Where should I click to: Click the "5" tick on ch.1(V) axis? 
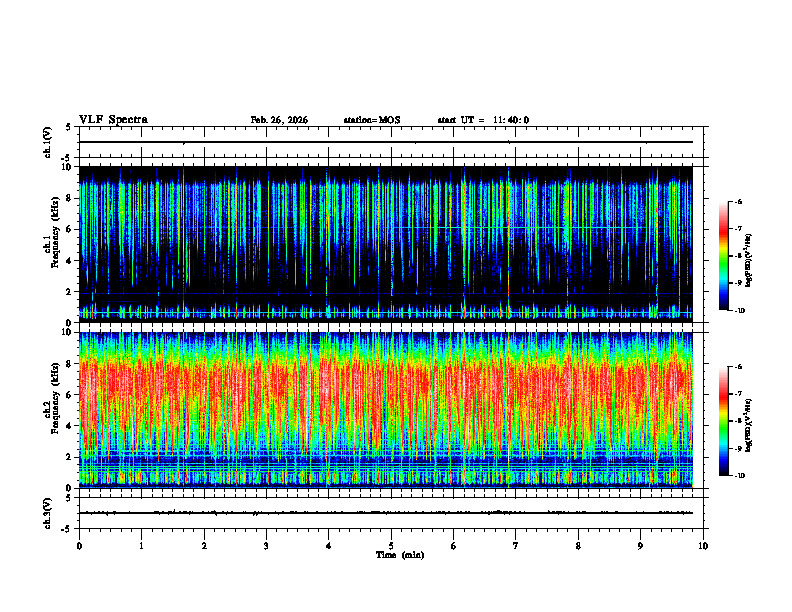69,127
